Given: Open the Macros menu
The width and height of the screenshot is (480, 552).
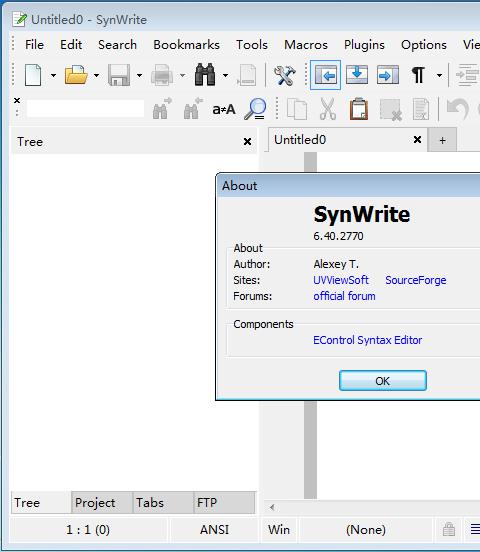Looking at the screenshot, I should pos(306,45).
